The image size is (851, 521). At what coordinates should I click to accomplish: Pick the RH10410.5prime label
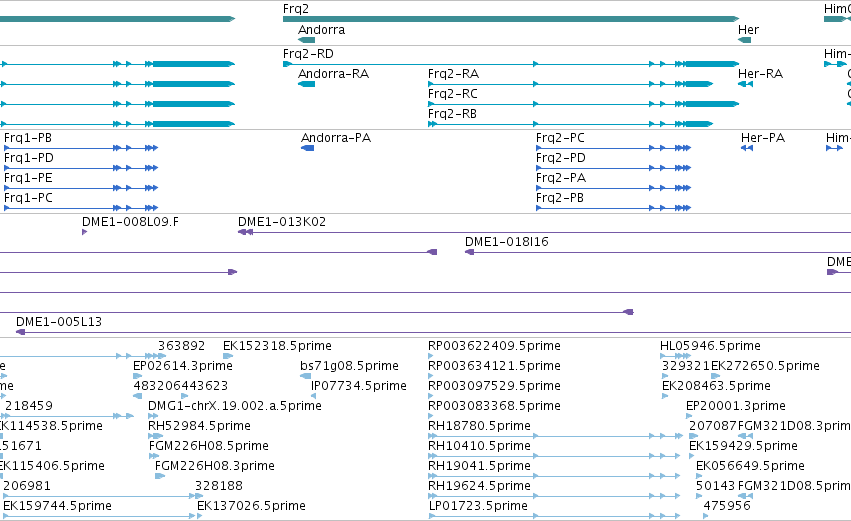[479, 446]
